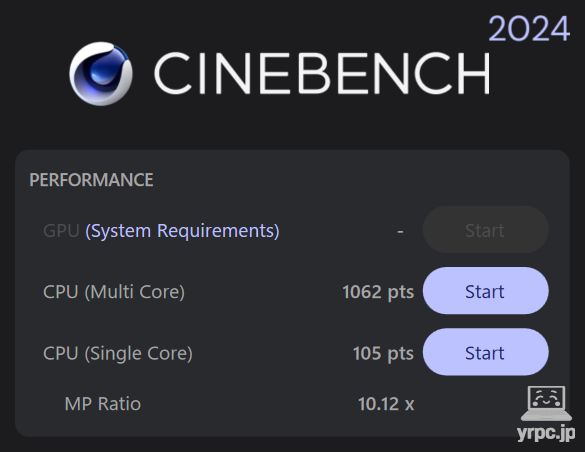Click the MP Ratio label
585x452 pixels.
103,404
